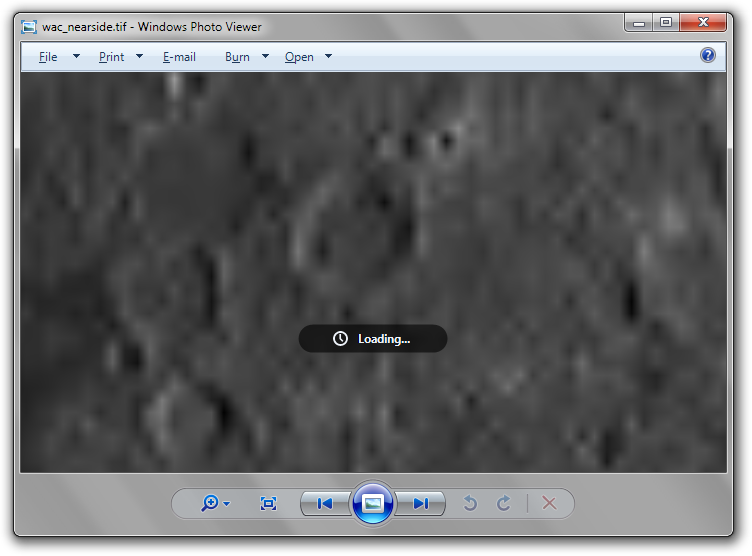
Task: Delete the current image
Action: coord(549,503)
